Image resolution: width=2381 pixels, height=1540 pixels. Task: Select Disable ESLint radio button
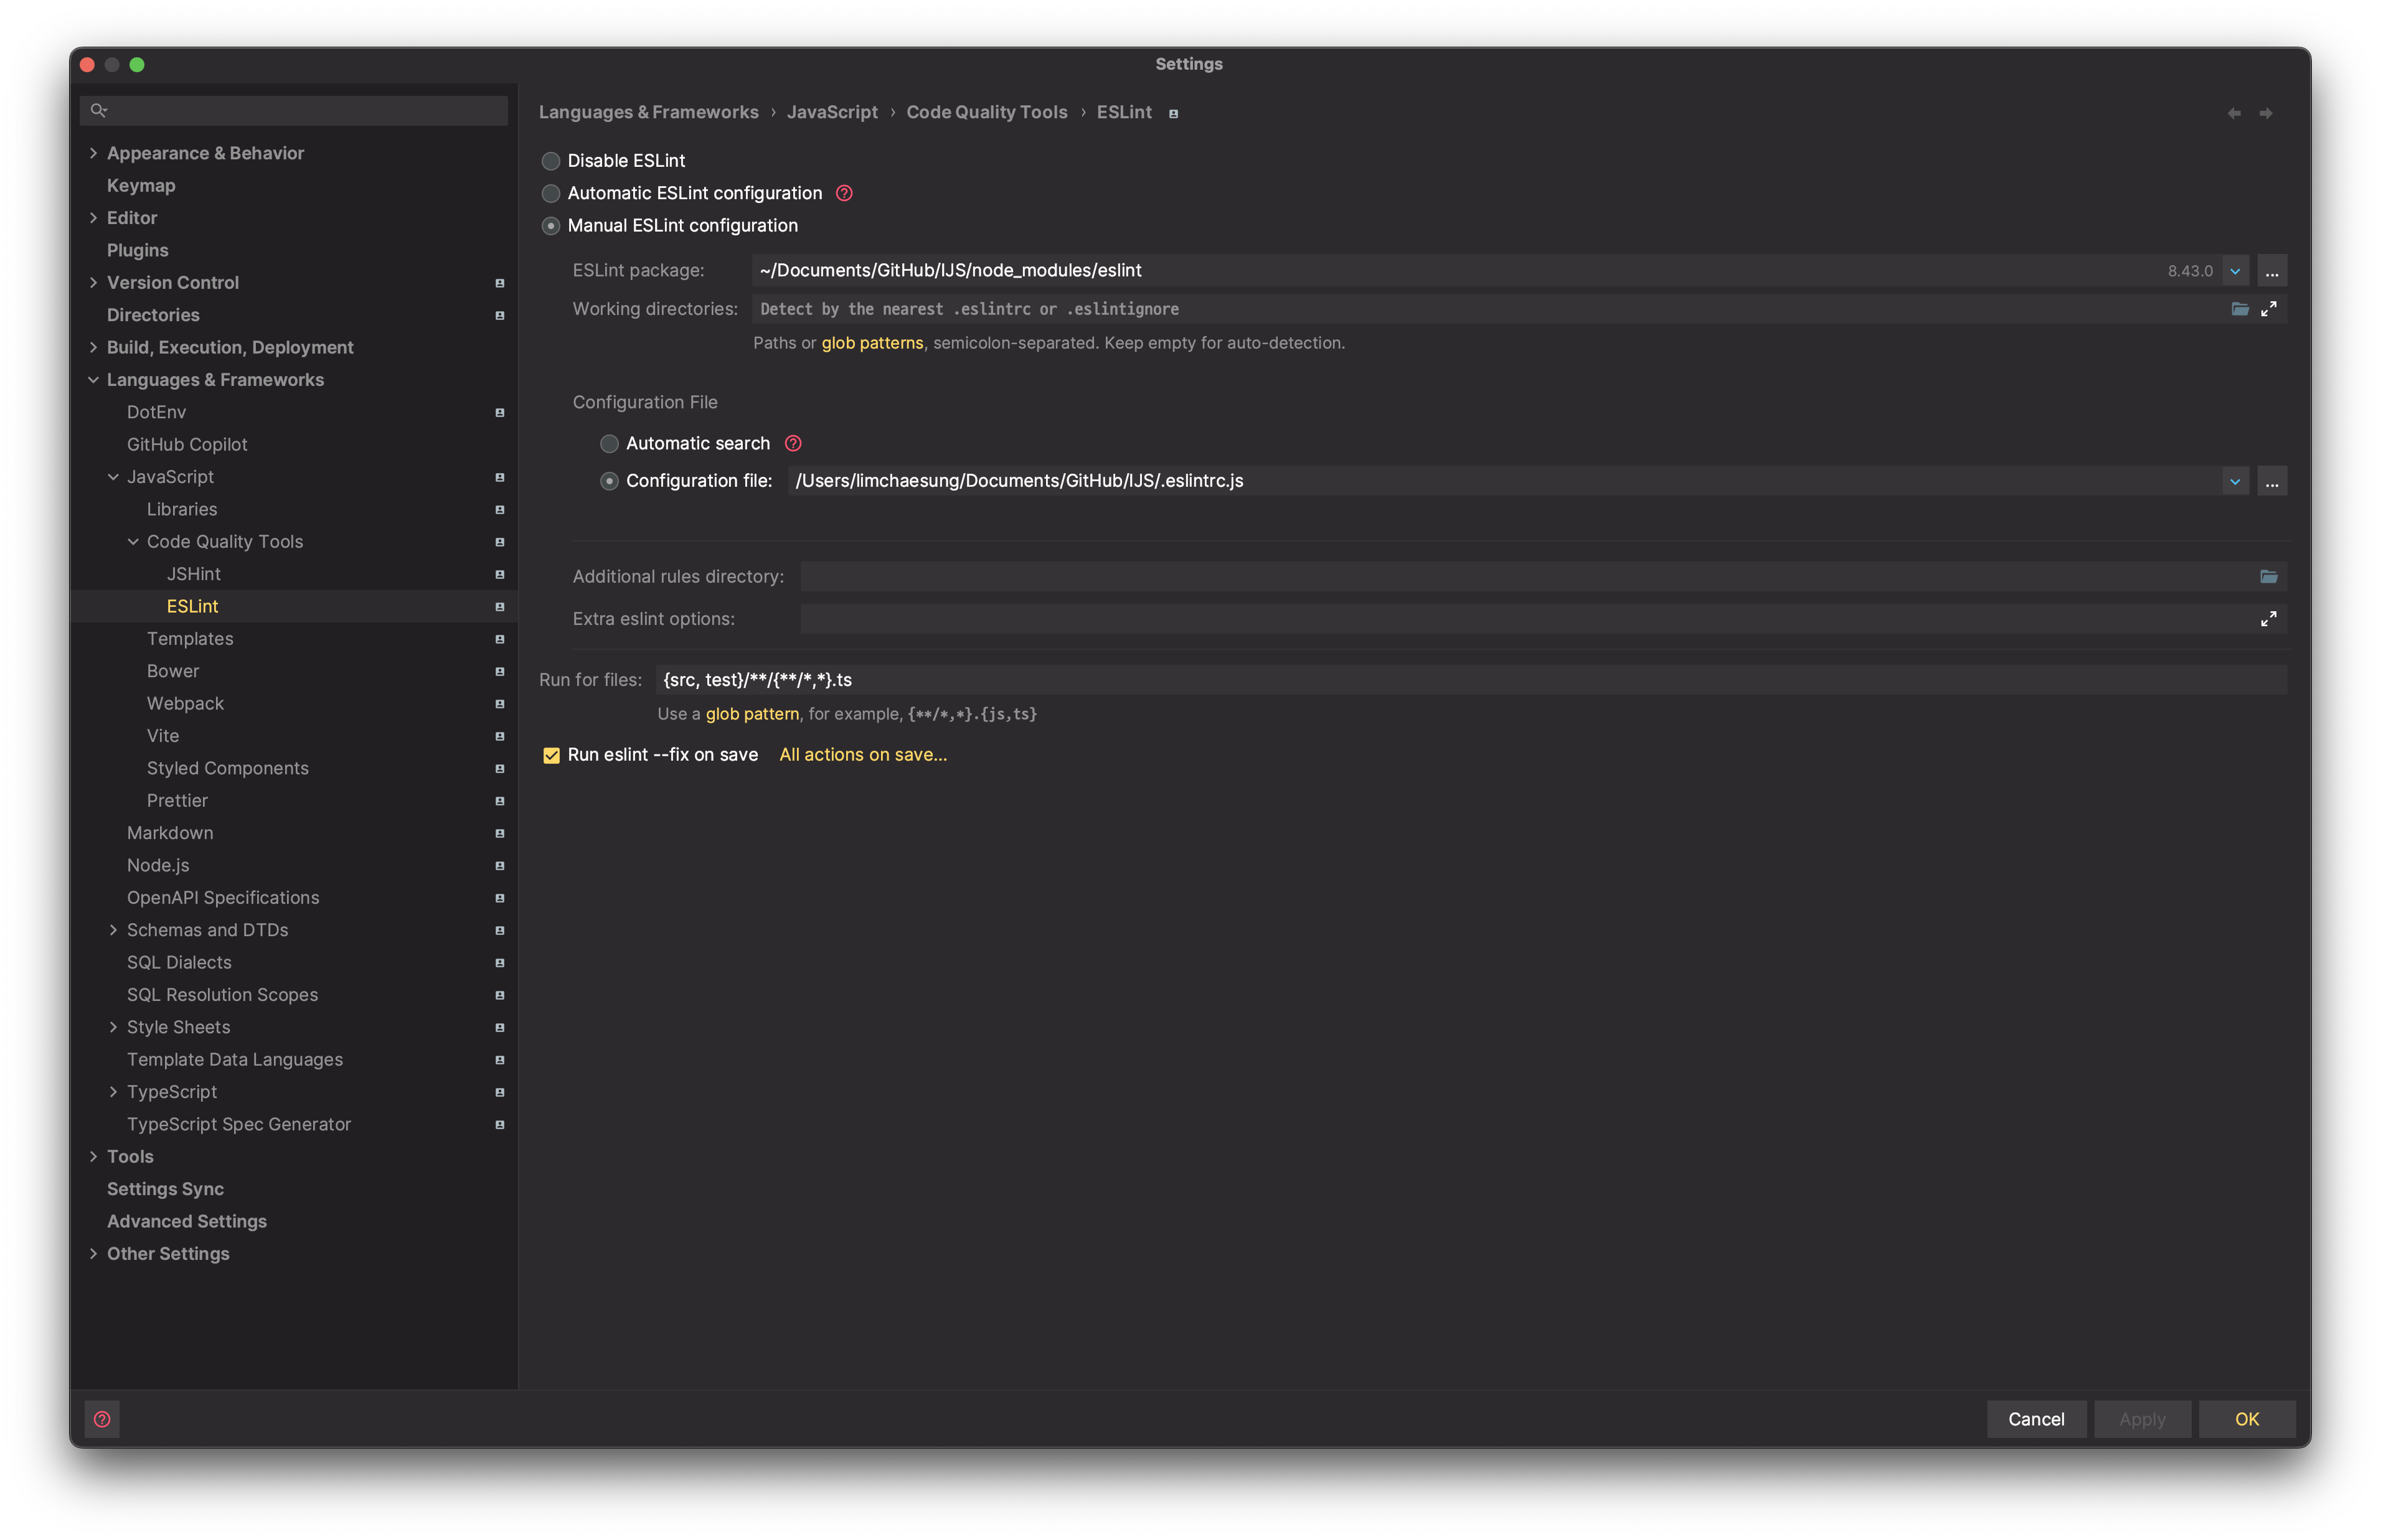tap(551, 161)
